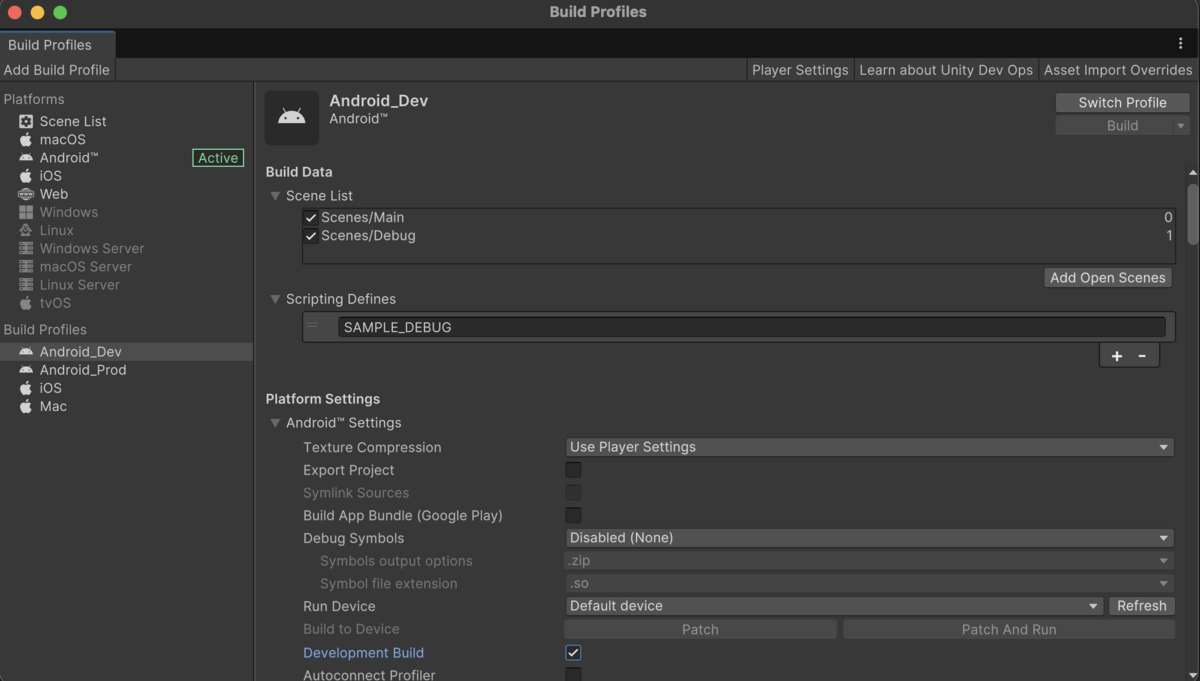Uncheck the Scenes/Debug scene checkbox

311,235
